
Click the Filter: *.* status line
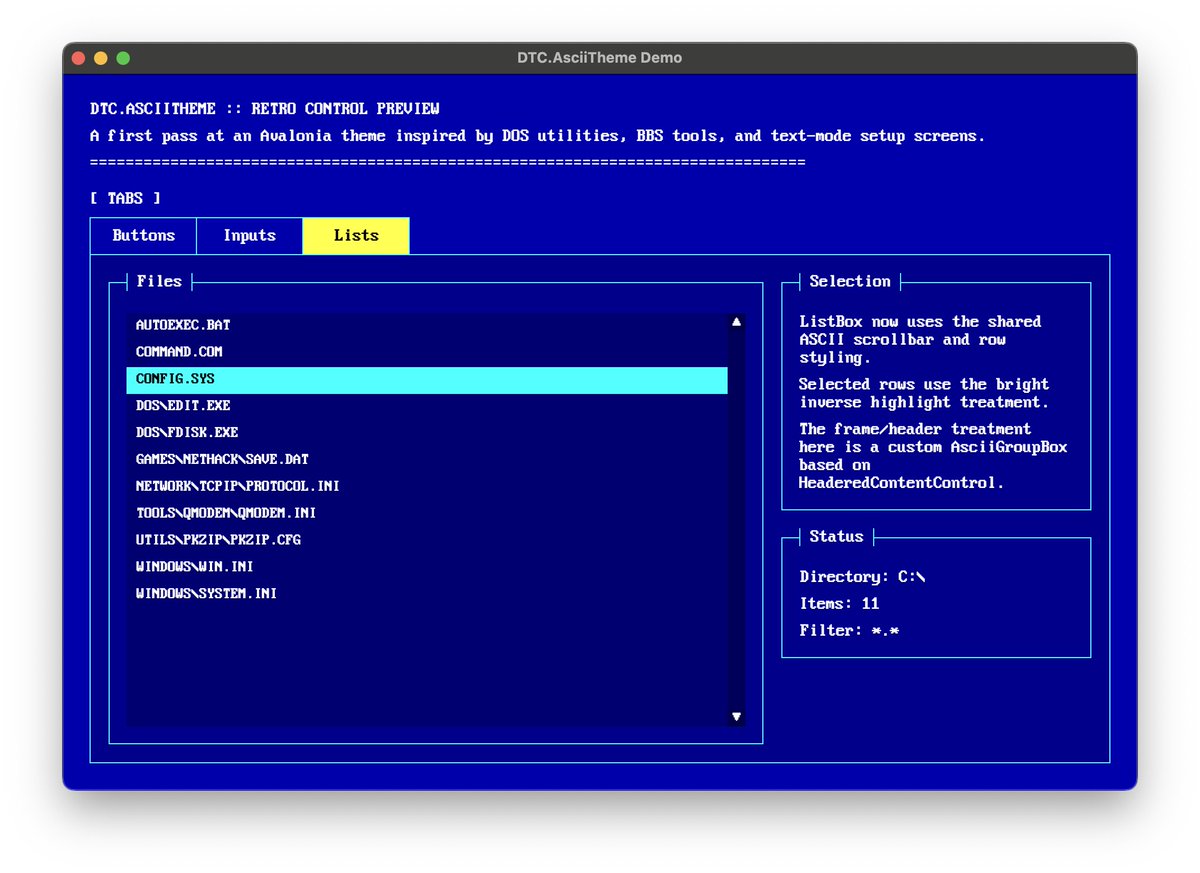[849, 631]
